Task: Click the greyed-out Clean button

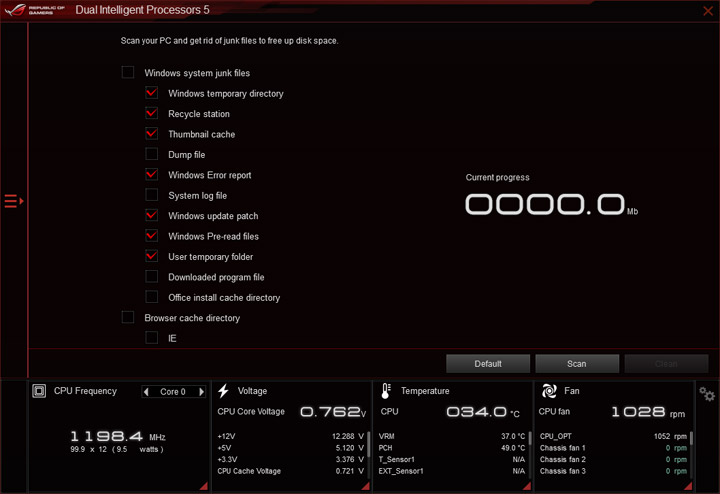Action: (666, 364)
